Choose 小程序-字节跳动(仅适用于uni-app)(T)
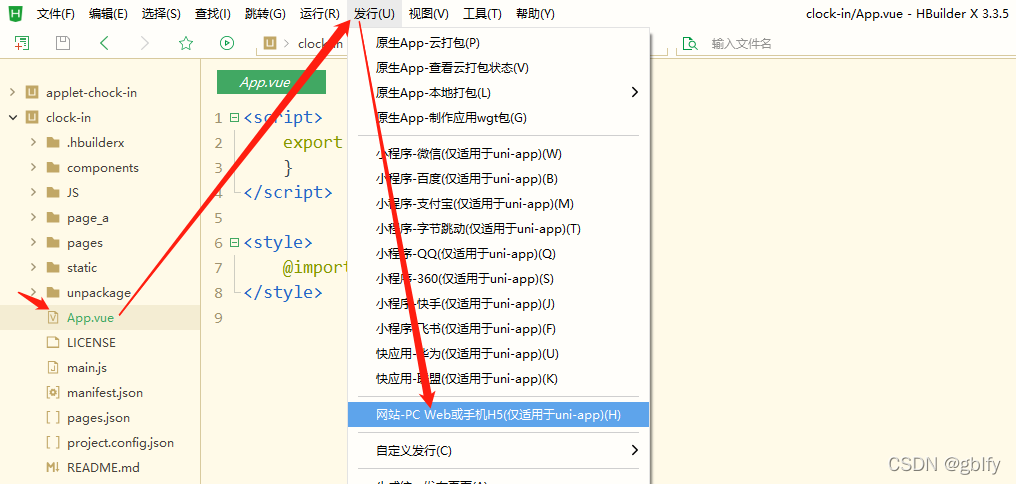Viewport: 1016px width, 484px height. pos(498,229)
